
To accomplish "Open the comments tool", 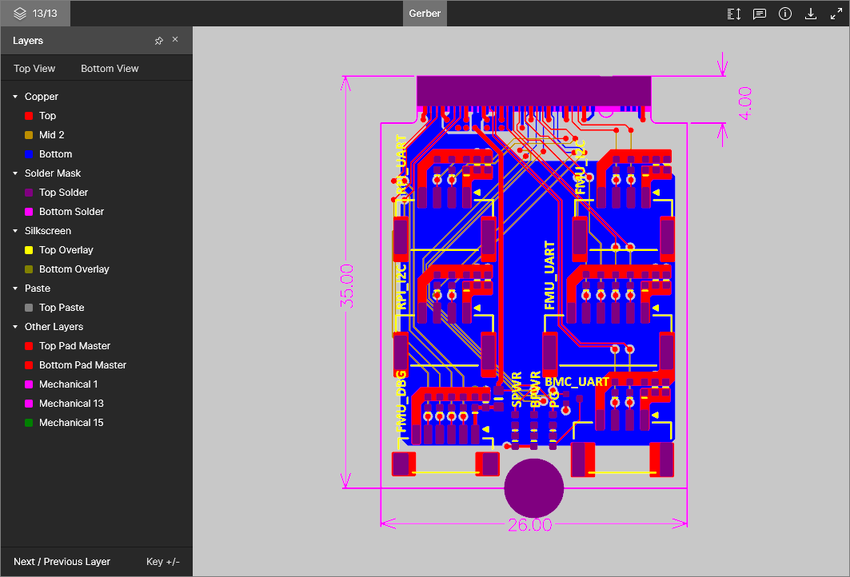I will (x=759, y=13).
